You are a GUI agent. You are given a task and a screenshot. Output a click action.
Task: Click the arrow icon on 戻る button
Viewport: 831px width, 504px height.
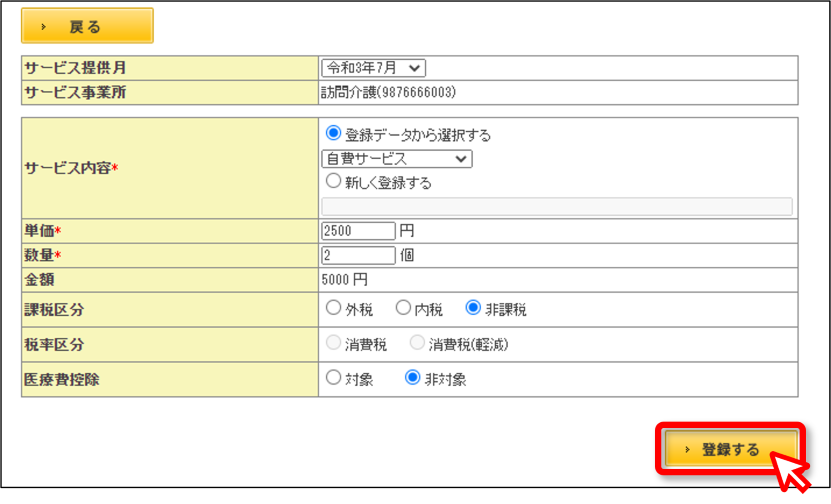click(x=43, y=26)
